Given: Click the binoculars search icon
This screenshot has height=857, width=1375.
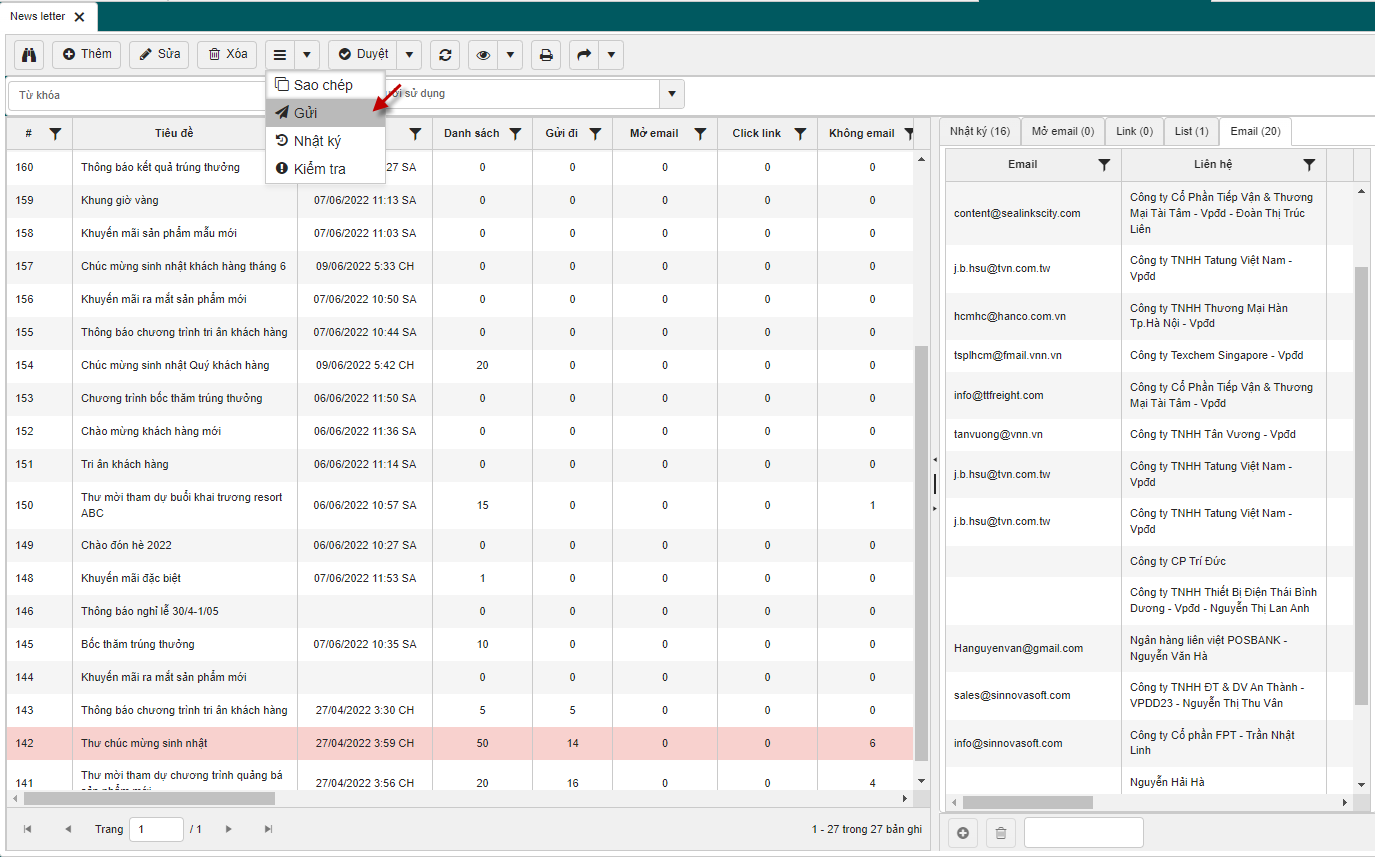Looking at the screenshot, I should (30, 54).
